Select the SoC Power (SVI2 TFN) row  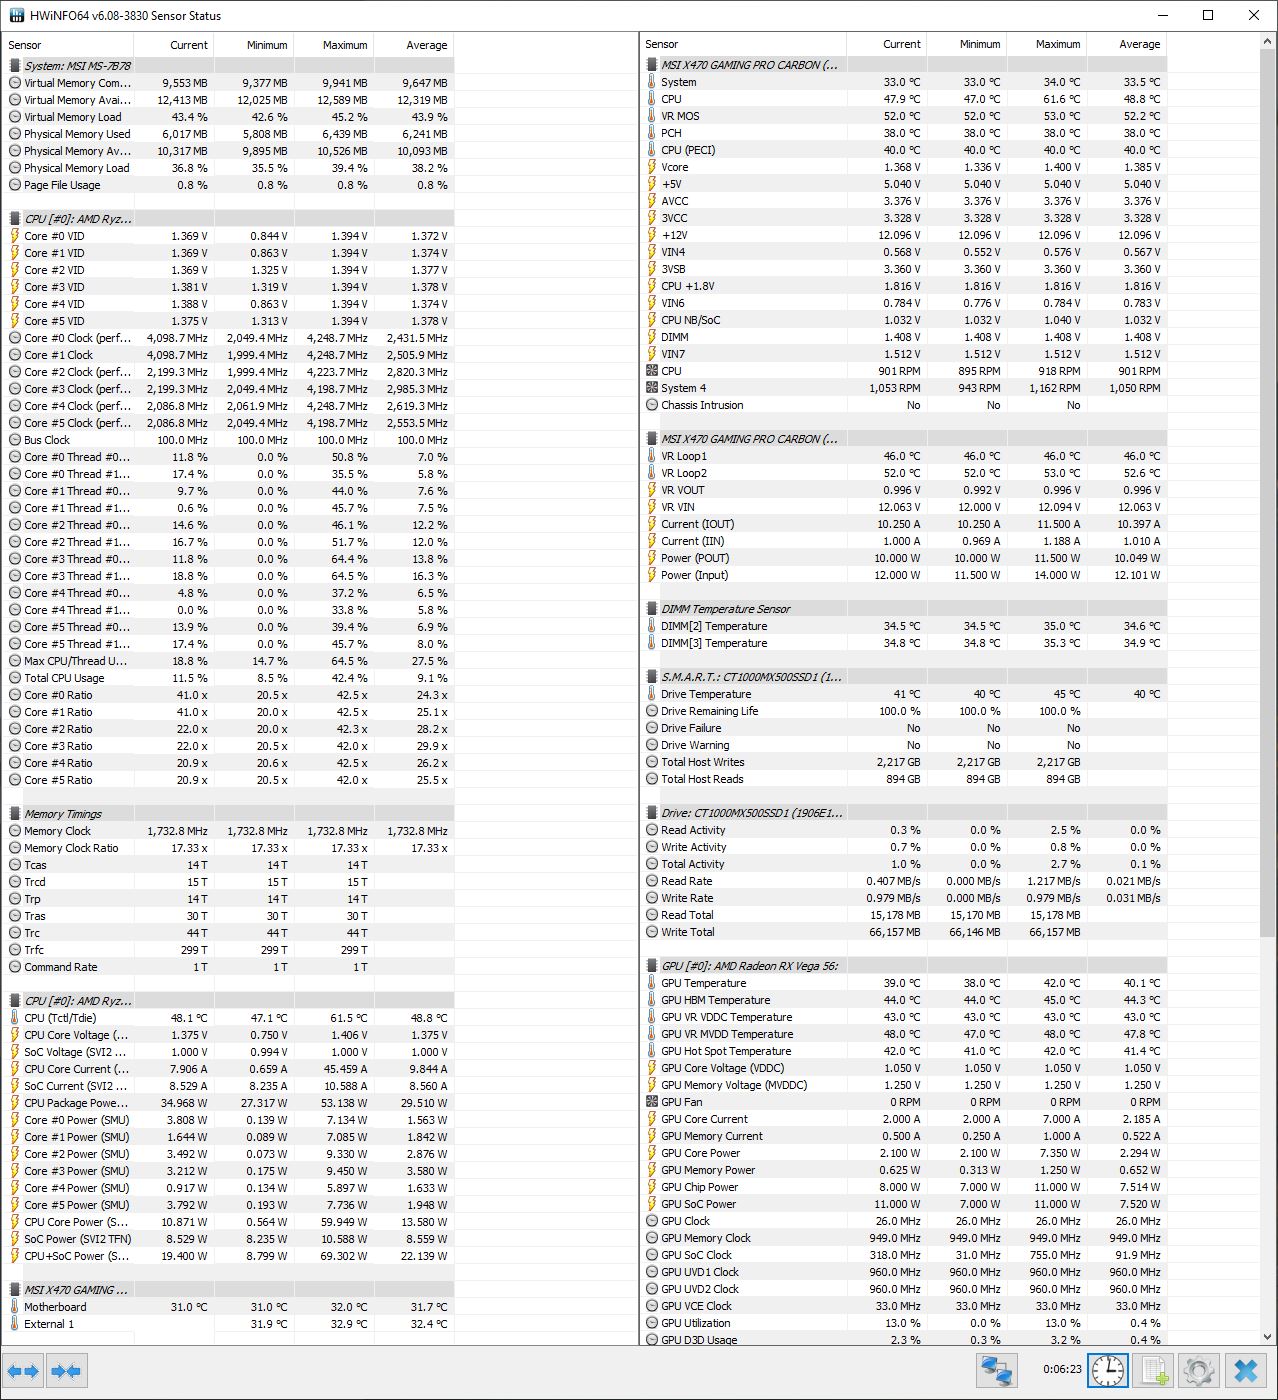click(229, 1239)
